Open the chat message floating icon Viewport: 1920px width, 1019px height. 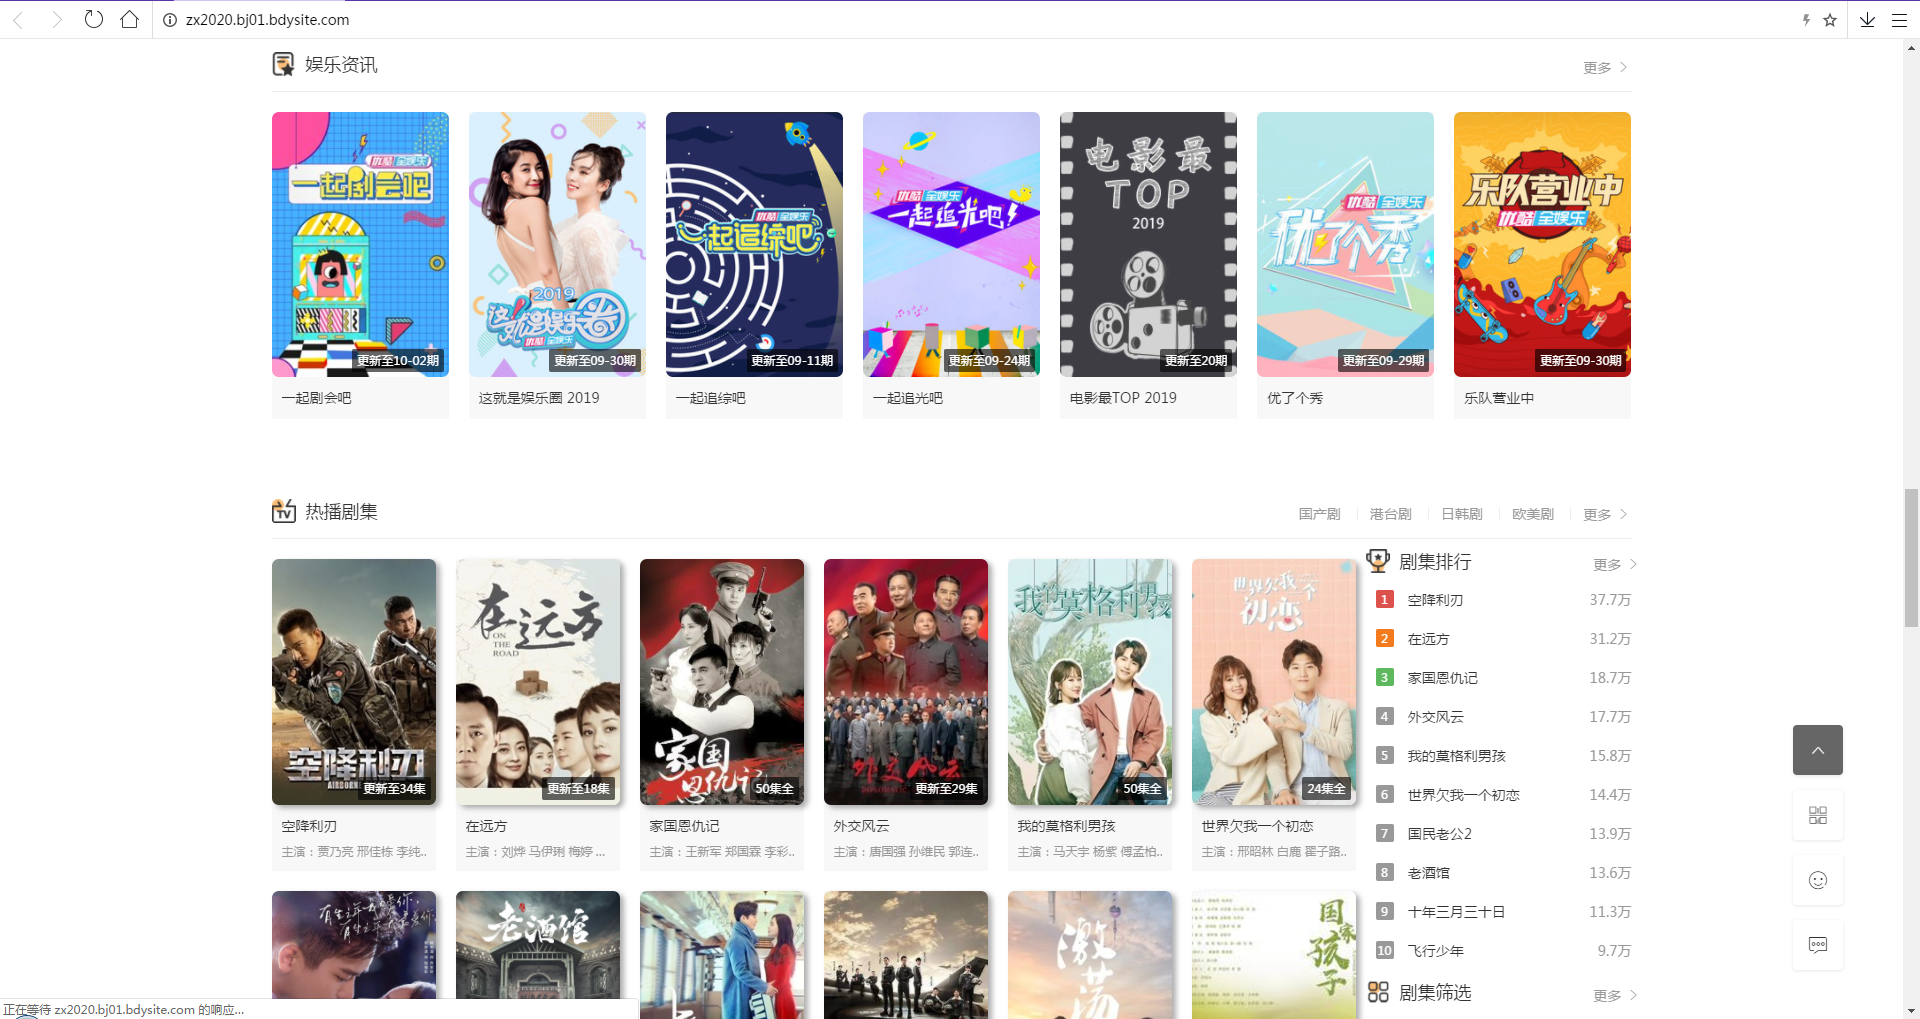[1817, 945]
